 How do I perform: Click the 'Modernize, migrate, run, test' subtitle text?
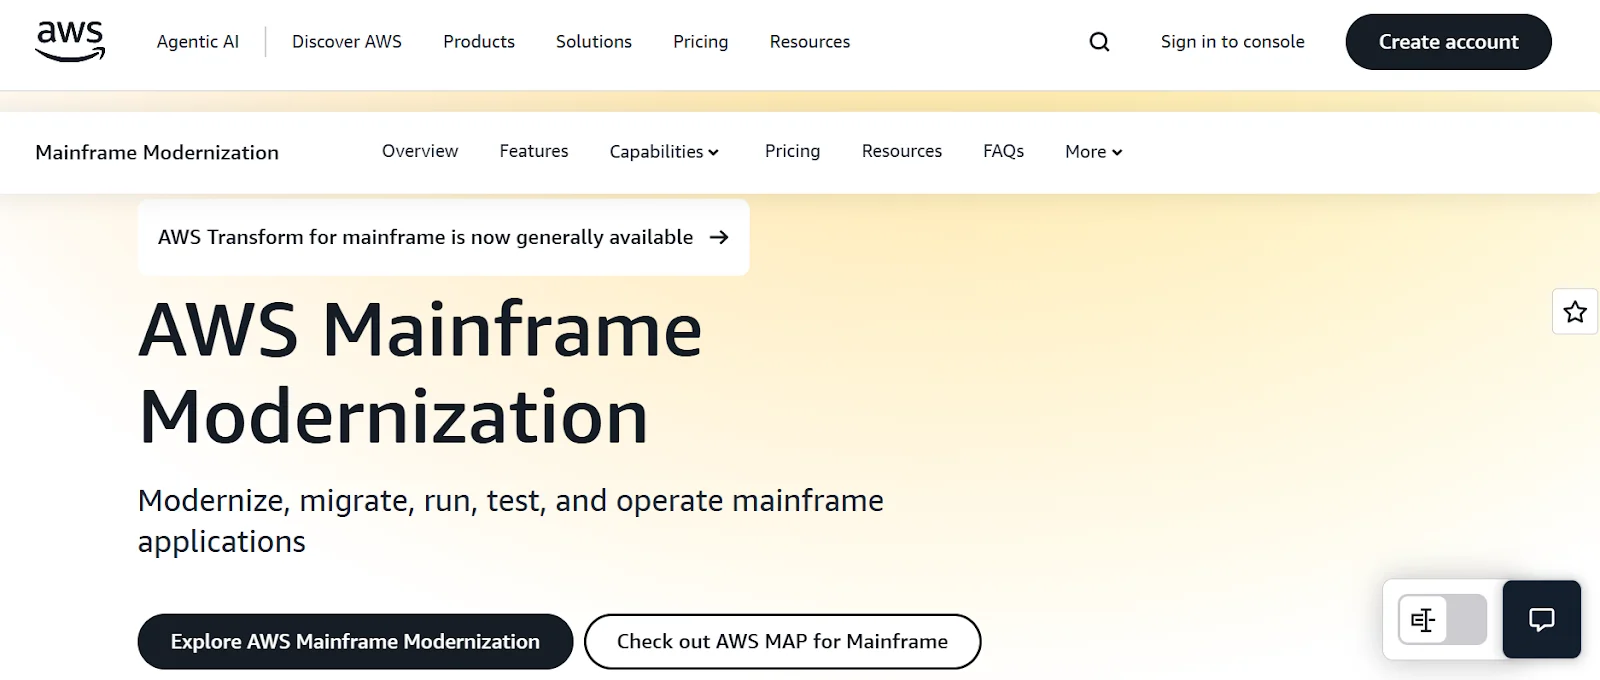511,520
